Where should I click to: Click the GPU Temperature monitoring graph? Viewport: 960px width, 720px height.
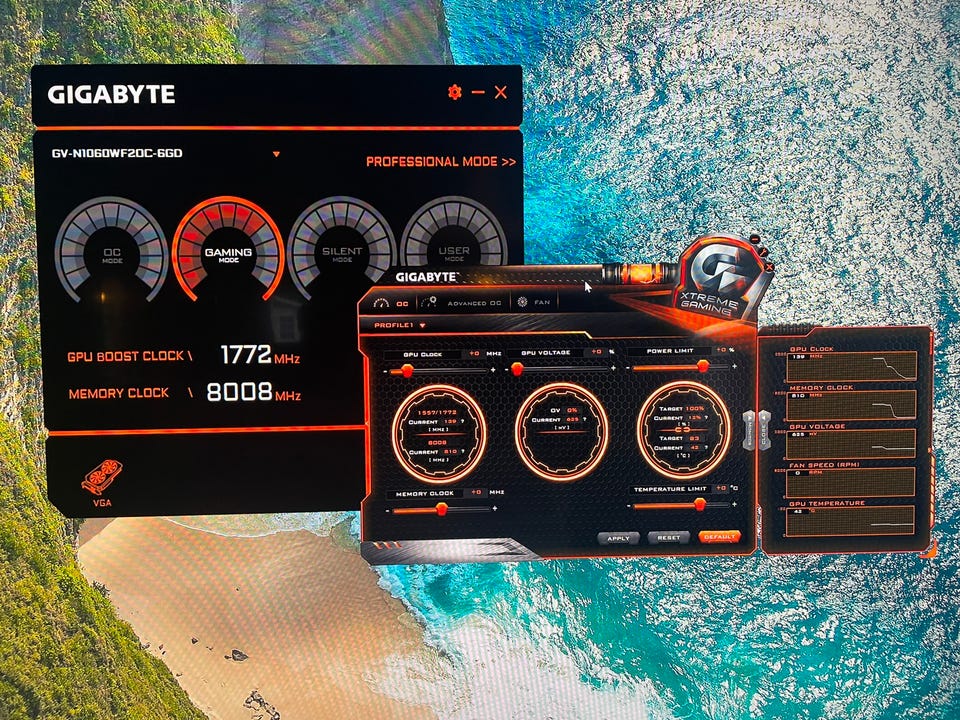850,521
